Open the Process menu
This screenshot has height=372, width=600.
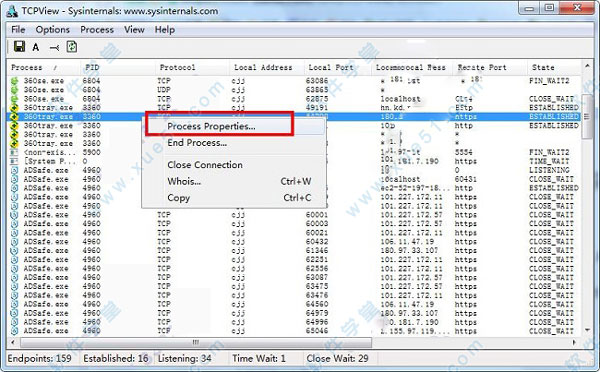click(97, 29)
